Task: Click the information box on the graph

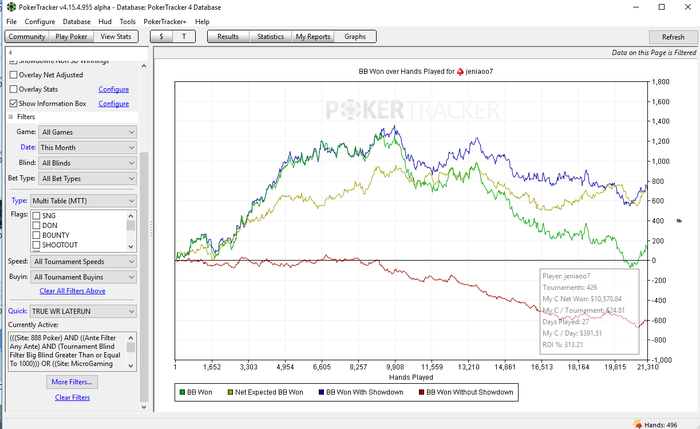Action: point(589,311)
